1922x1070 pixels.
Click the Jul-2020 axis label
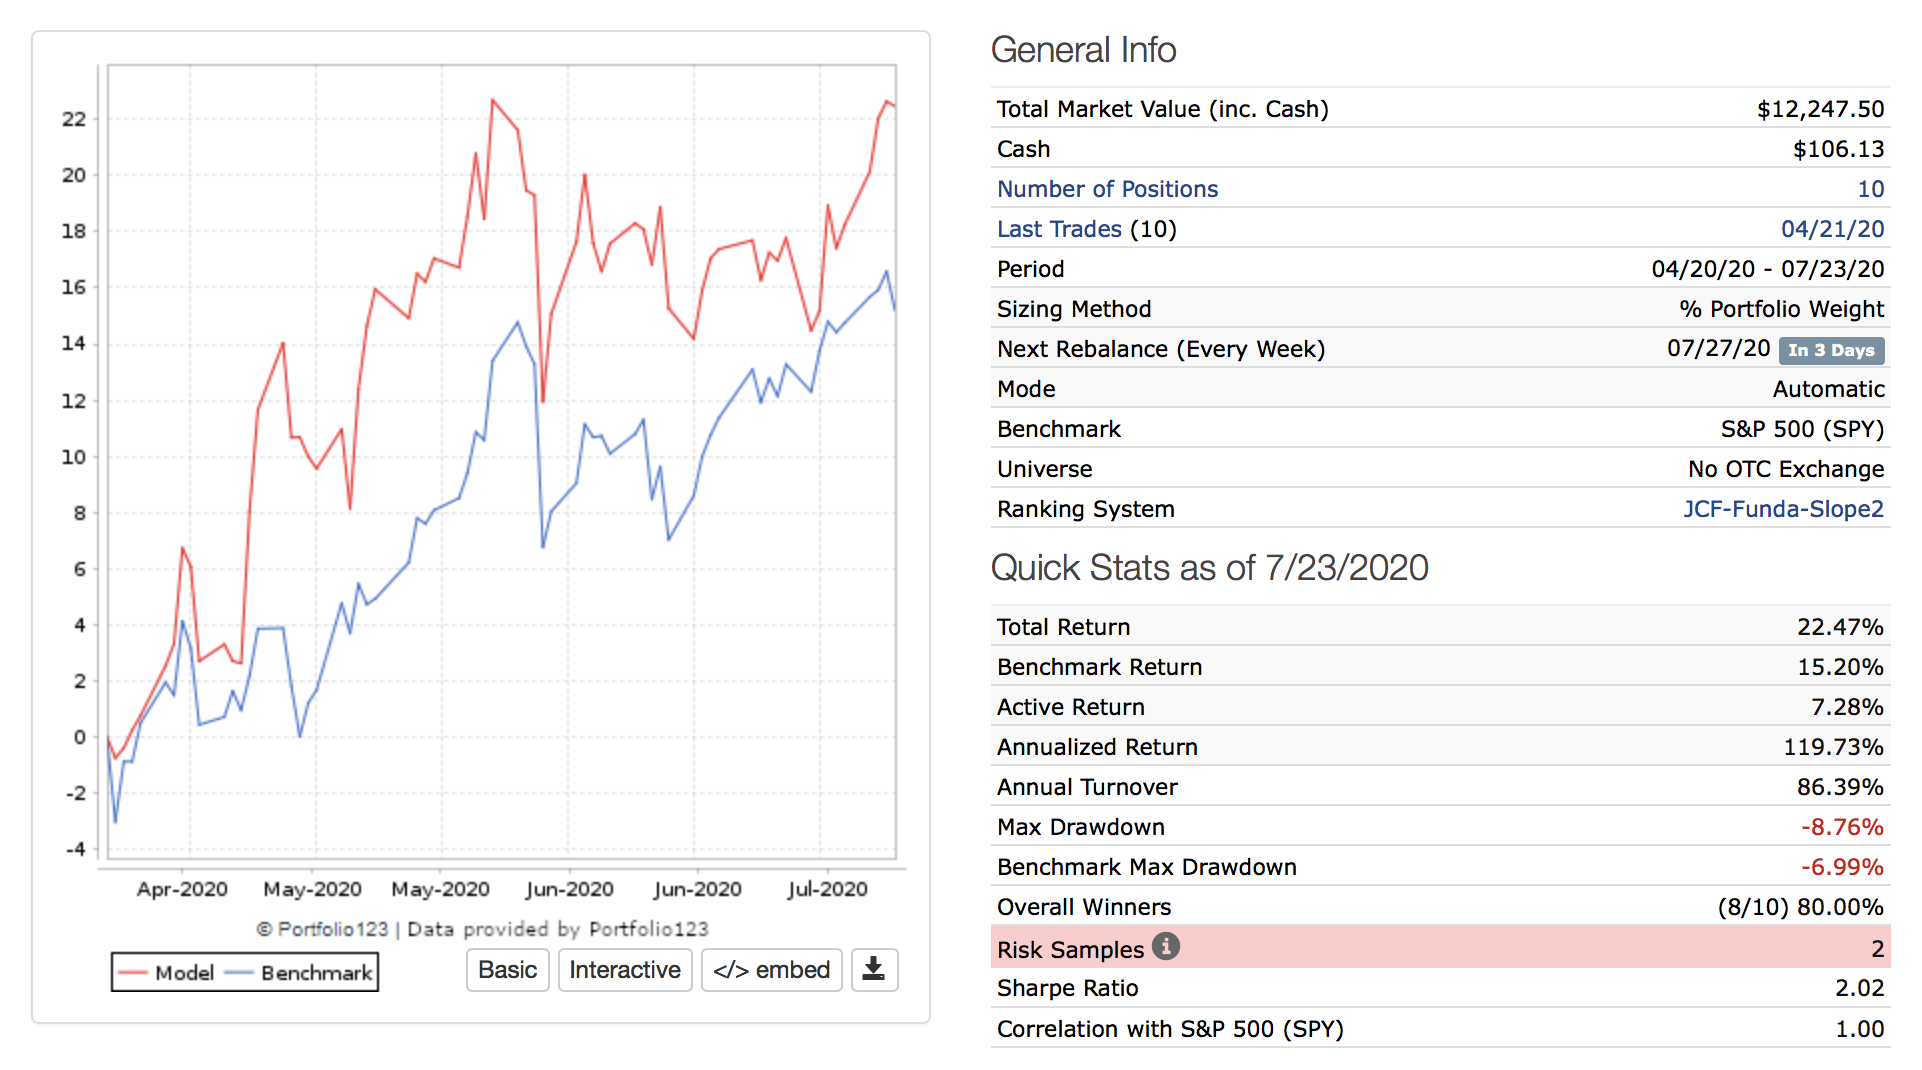coord(827,889)
